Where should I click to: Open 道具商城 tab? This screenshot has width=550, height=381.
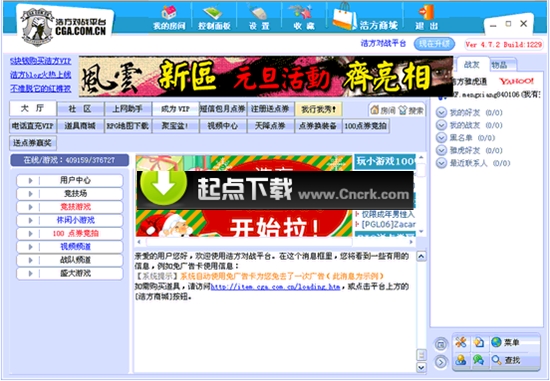(x=80, y=126)
